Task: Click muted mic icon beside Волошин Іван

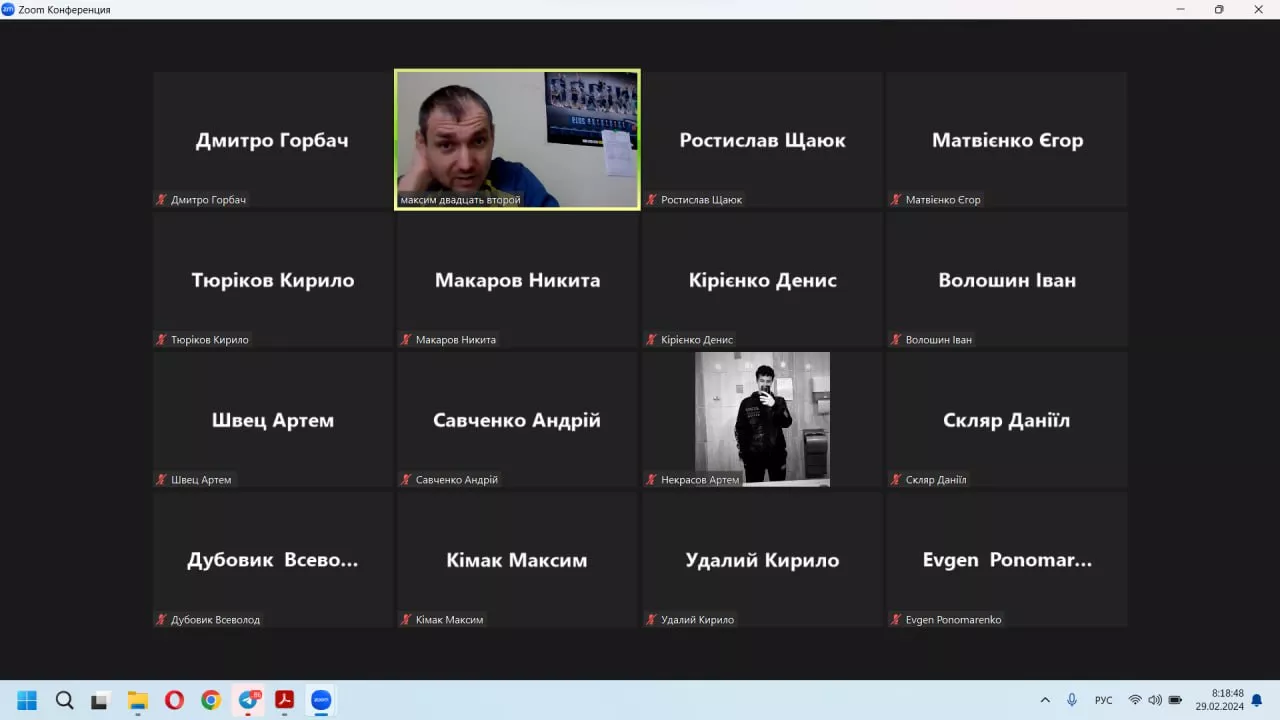Action: coord(896,340)
